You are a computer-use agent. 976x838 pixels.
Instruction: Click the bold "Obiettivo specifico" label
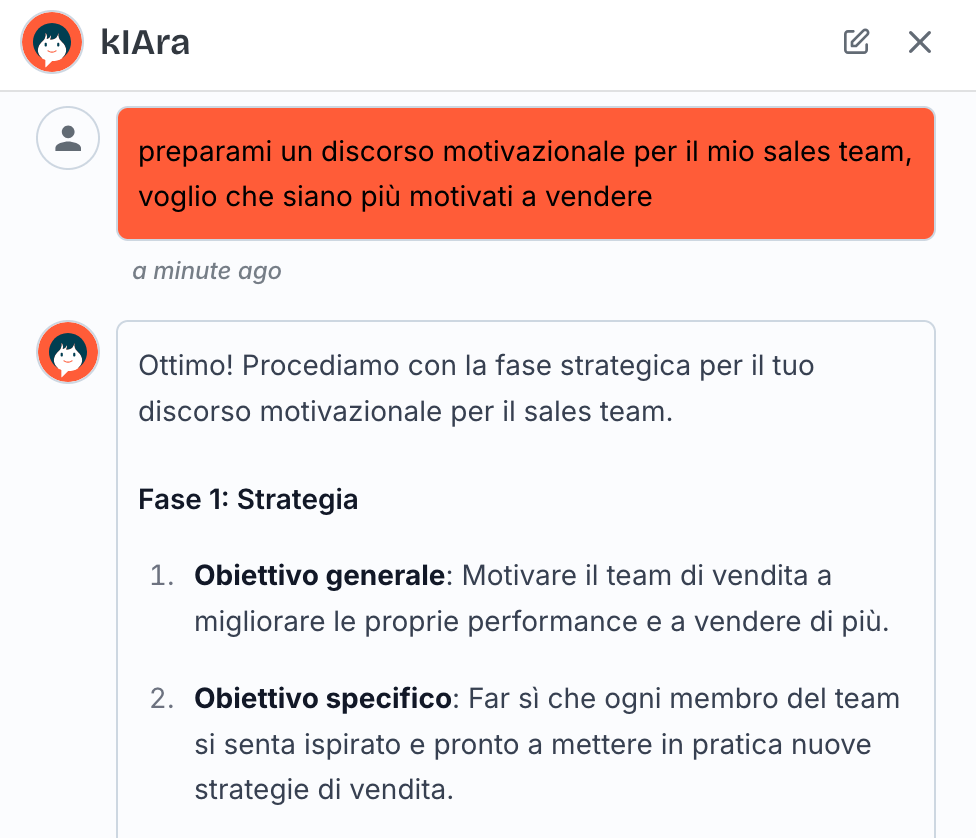[322, 698]
